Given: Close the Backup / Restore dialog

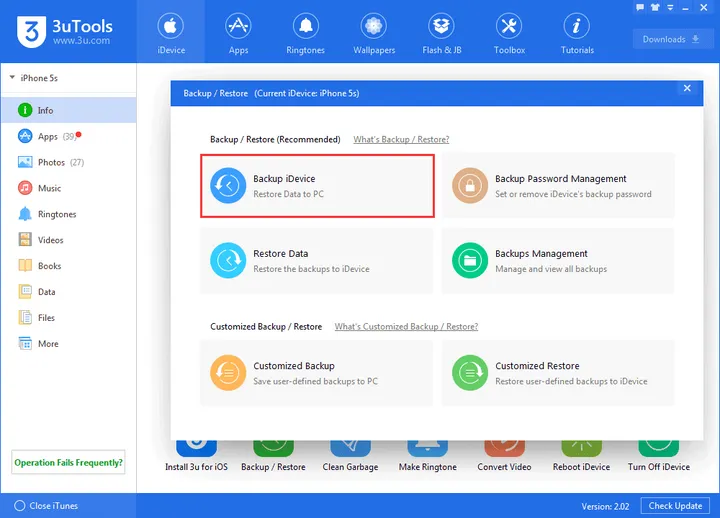Looking at the screenshot, I should point(686,89).
